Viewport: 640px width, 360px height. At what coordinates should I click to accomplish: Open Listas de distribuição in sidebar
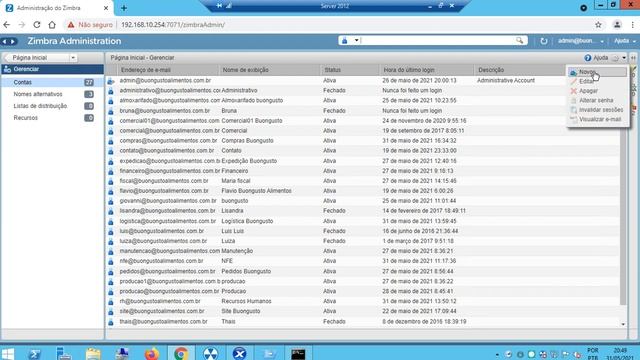pyautogui.click(x=52, y=106)
